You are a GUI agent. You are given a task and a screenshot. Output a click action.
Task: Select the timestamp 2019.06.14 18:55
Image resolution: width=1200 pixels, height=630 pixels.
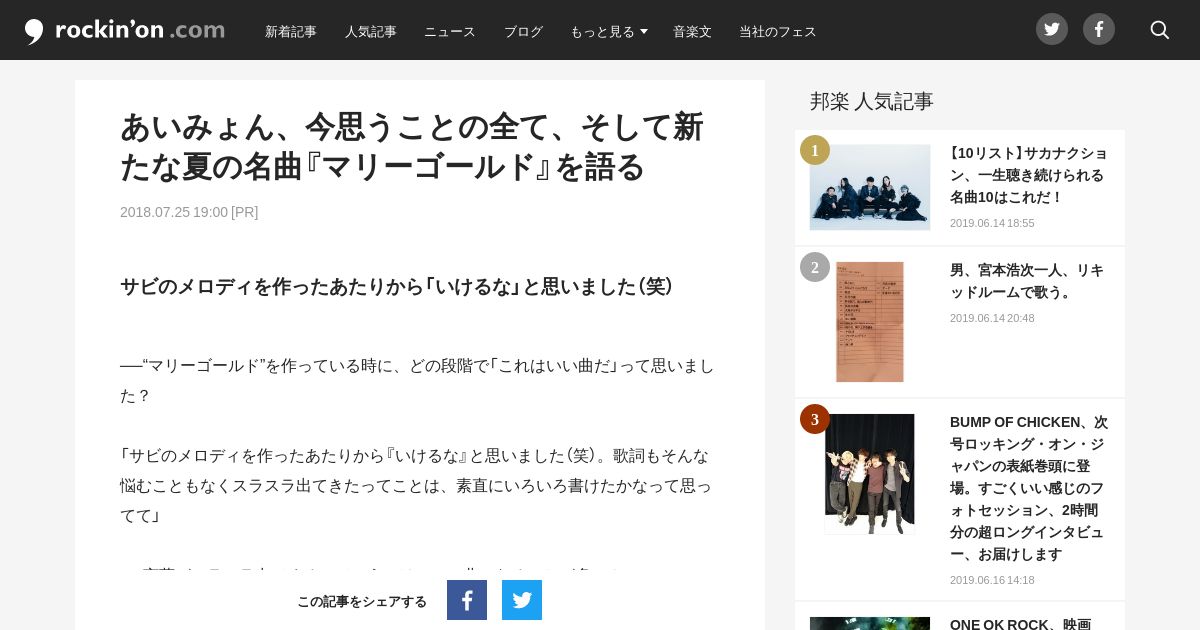992,223
